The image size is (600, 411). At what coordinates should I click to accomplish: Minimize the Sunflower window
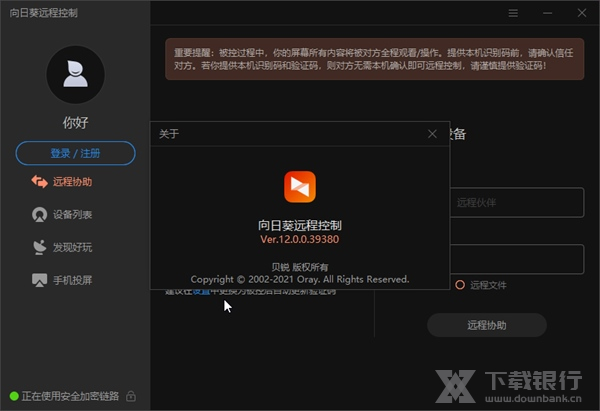547,14
